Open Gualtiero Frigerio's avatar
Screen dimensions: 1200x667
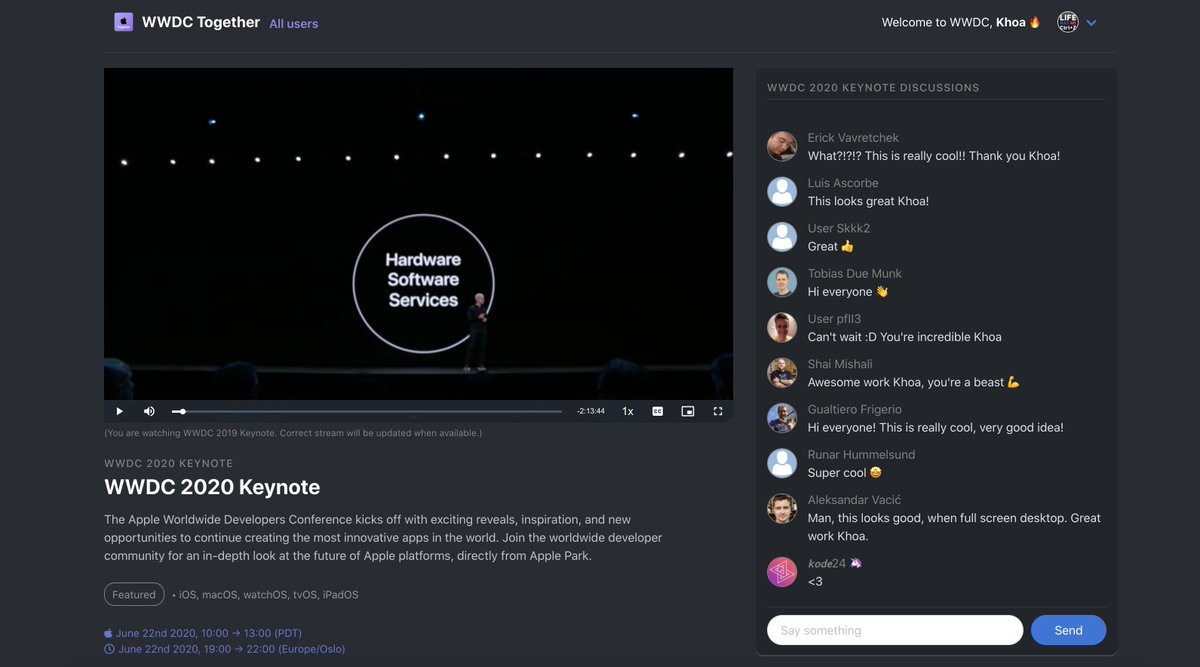782,418
